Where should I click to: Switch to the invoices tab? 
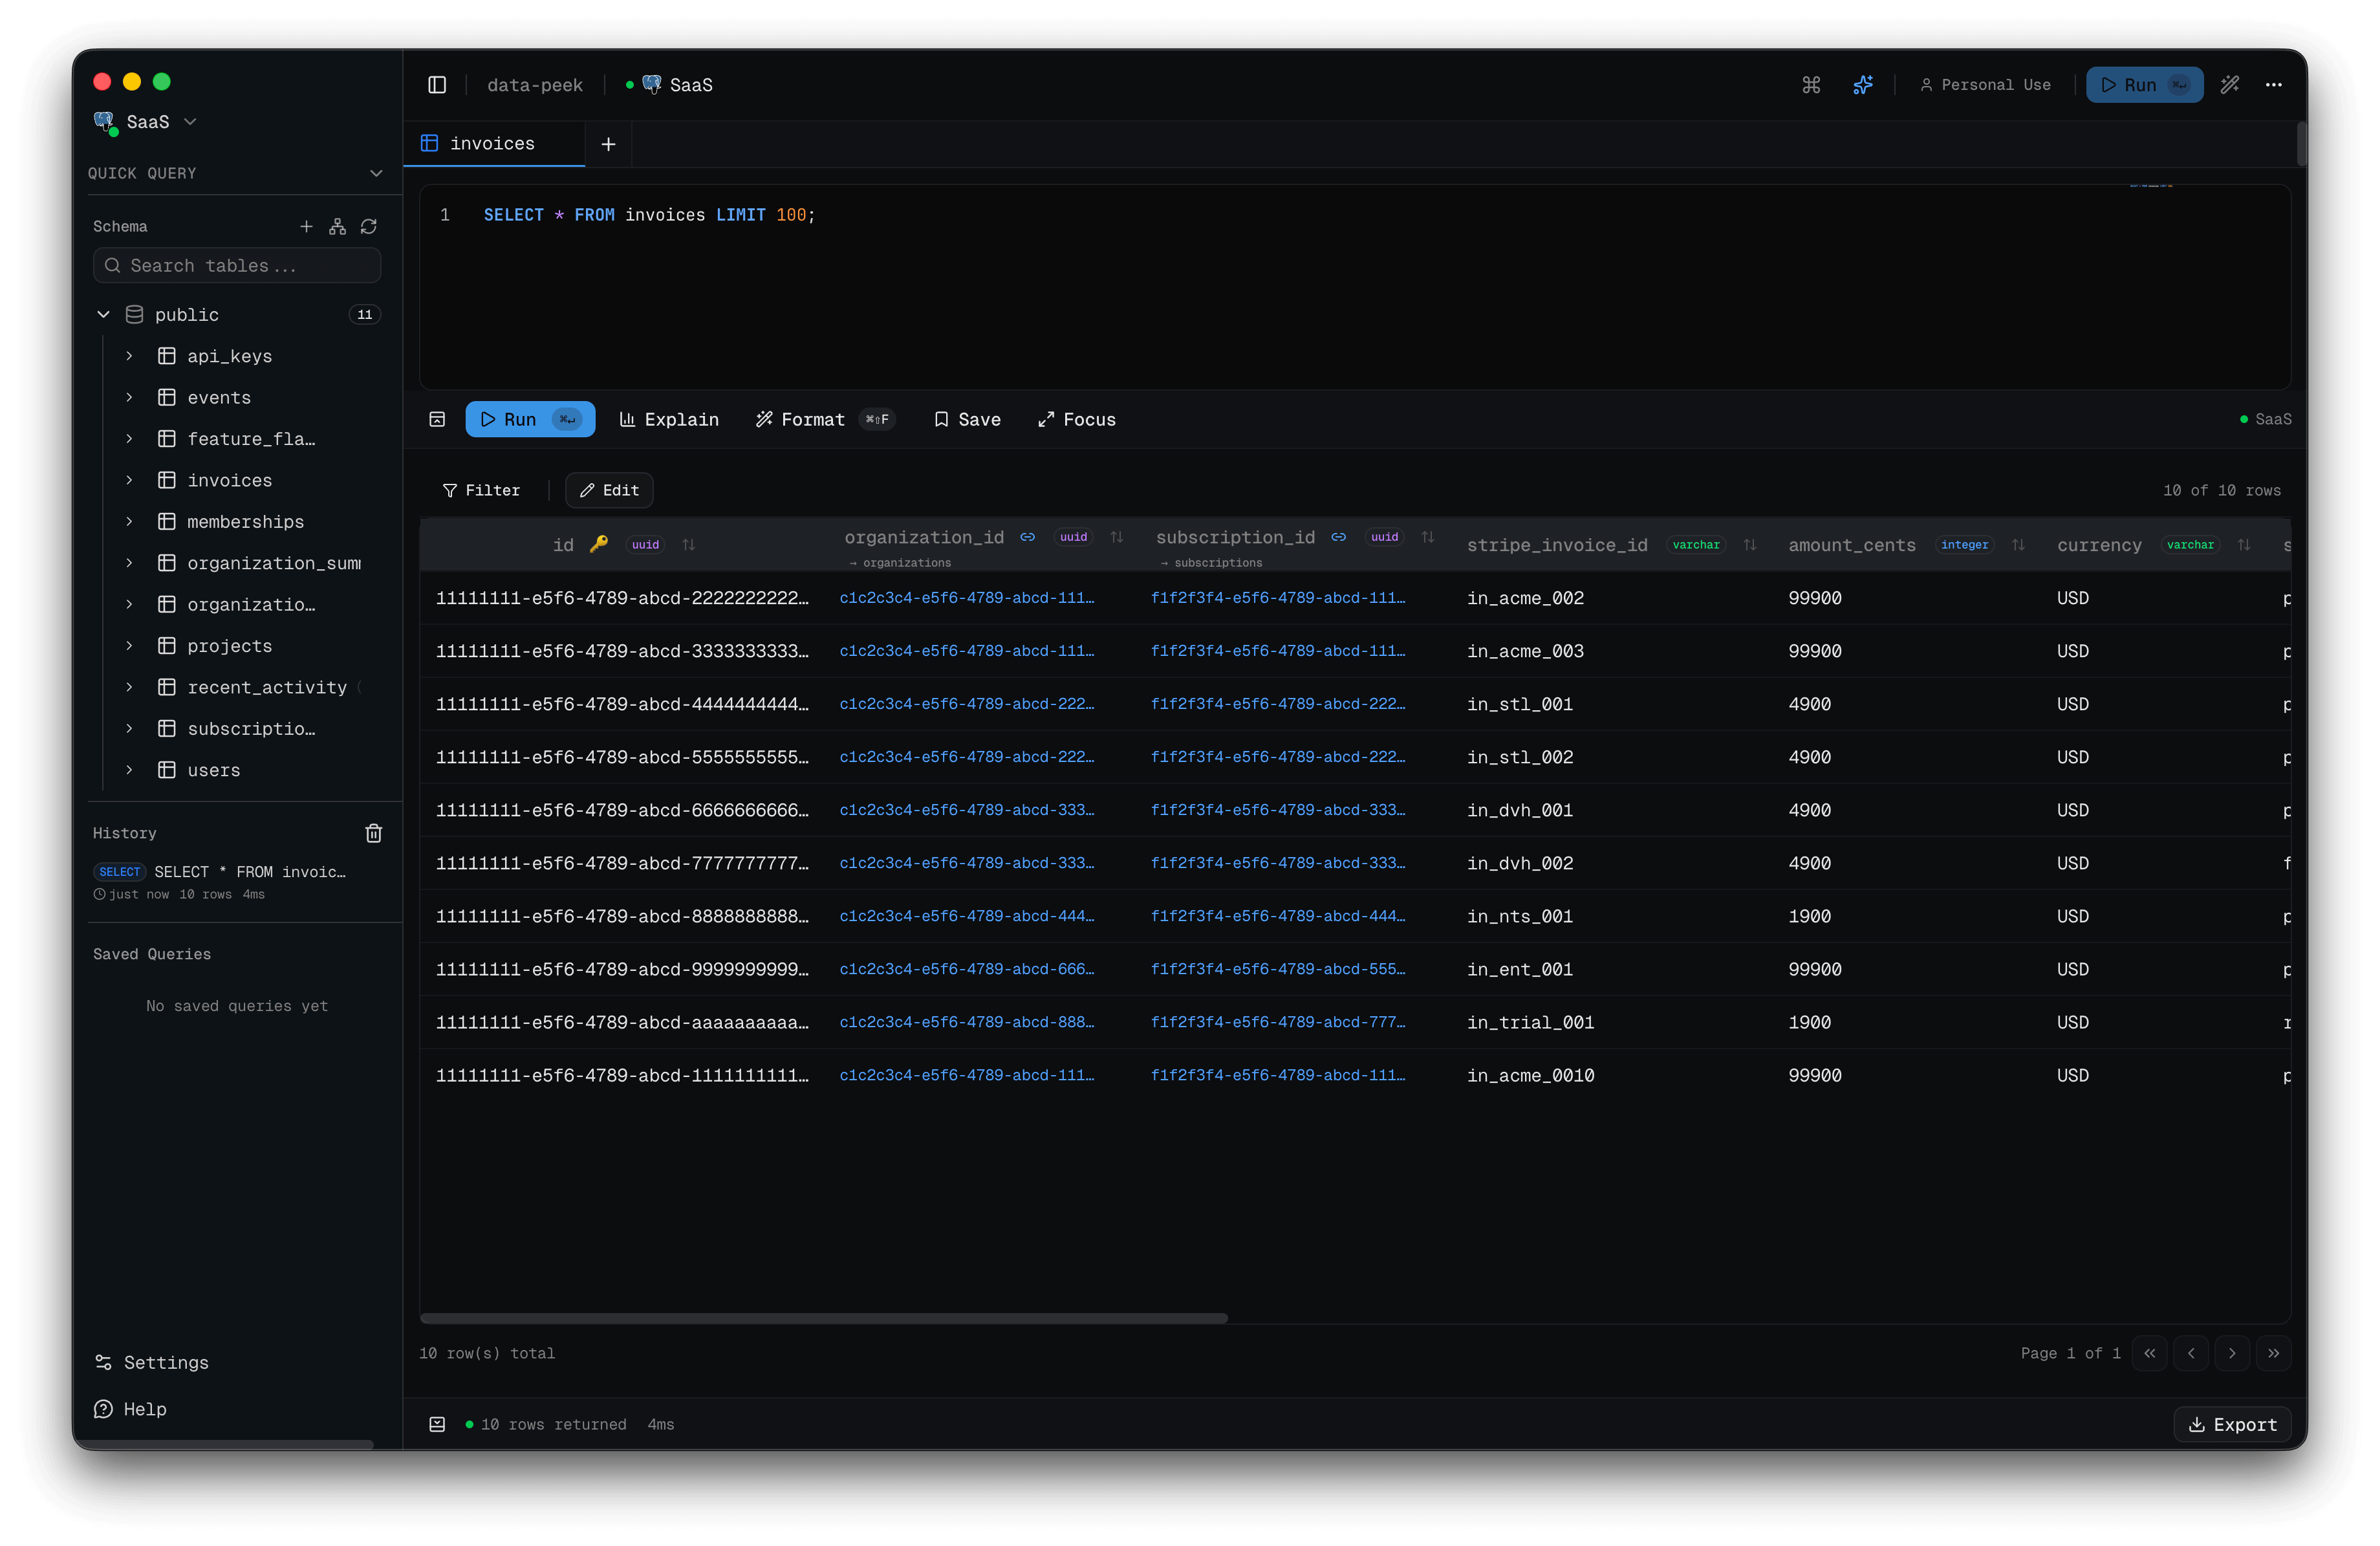492,143
